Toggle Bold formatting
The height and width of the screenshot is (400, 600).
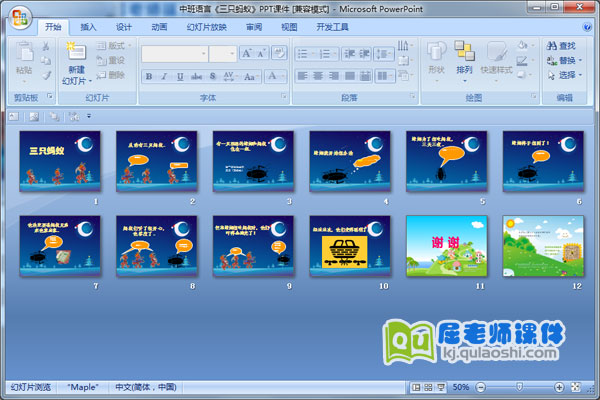pos(149,76)
